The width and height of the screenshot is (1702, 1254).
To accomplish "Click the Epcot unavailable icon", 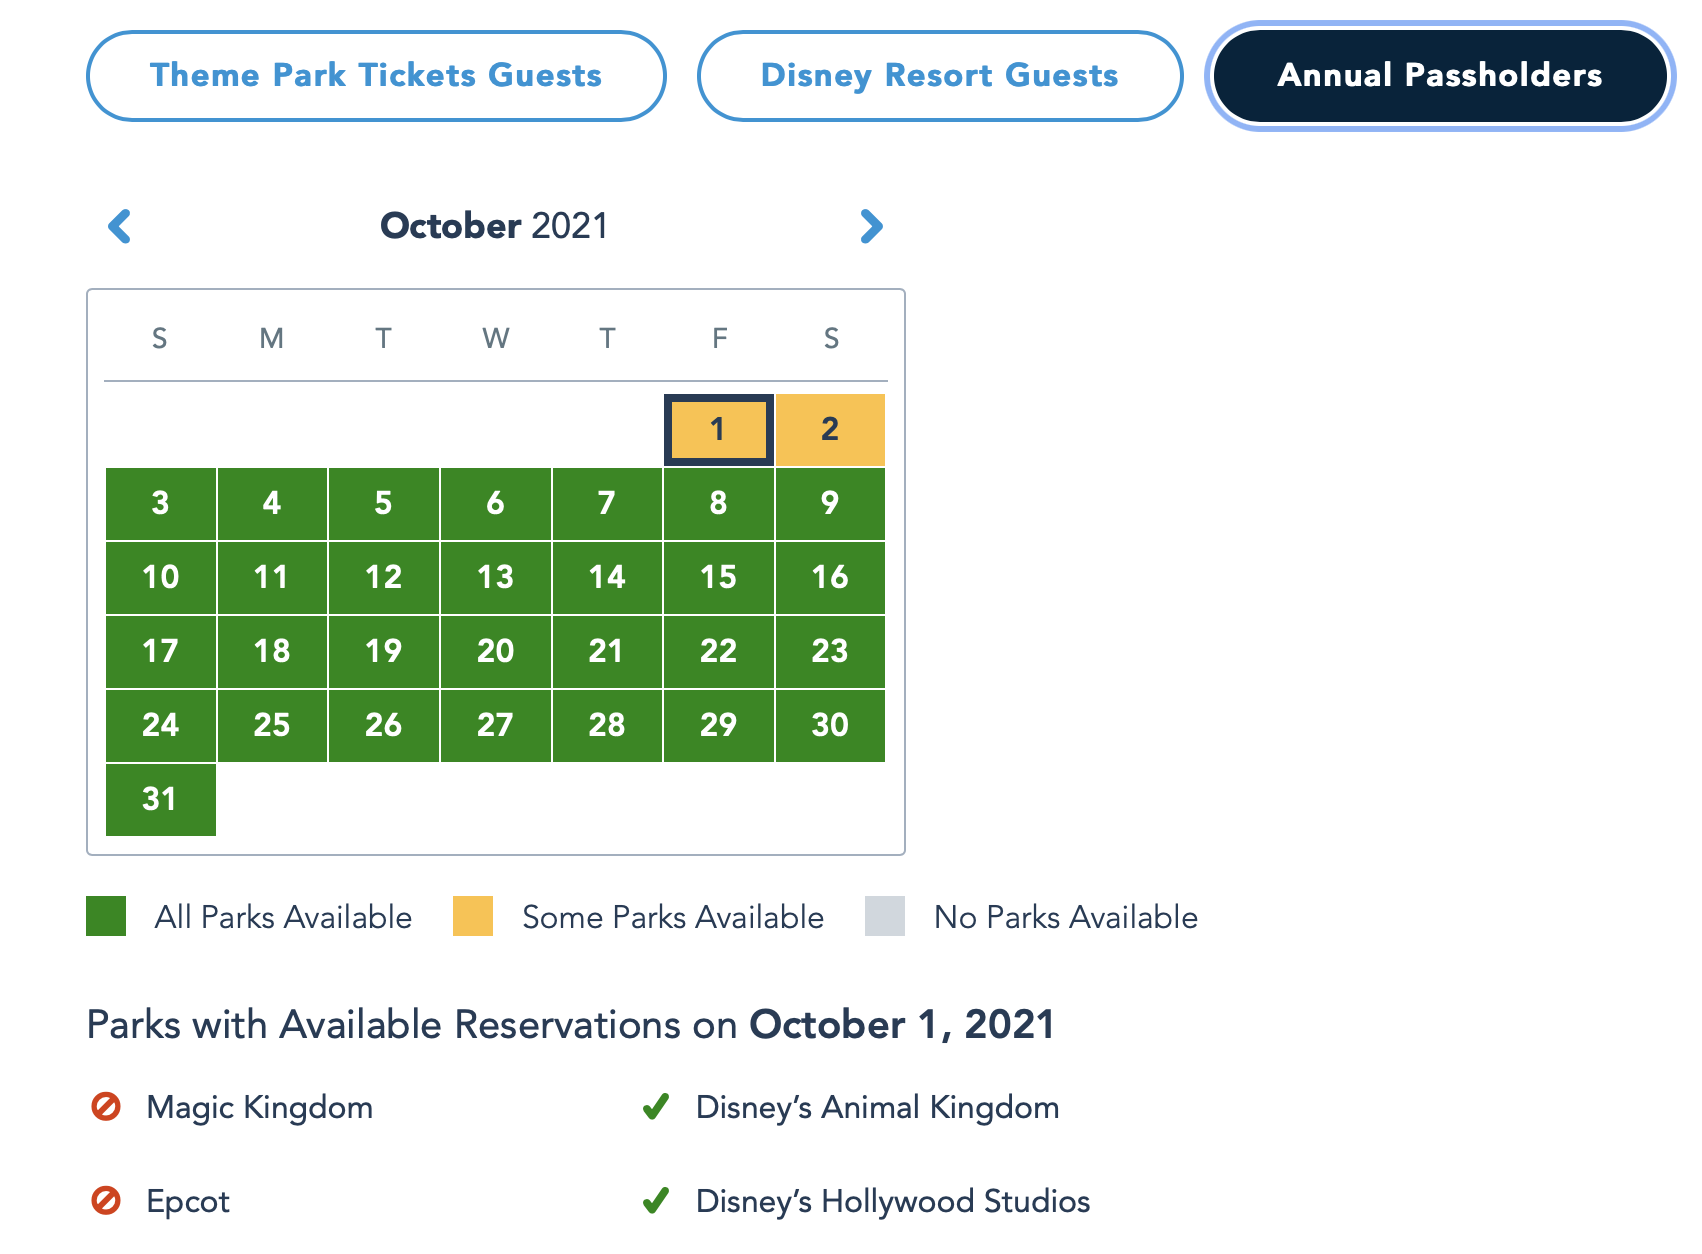I will click(x=106, y=1200).
